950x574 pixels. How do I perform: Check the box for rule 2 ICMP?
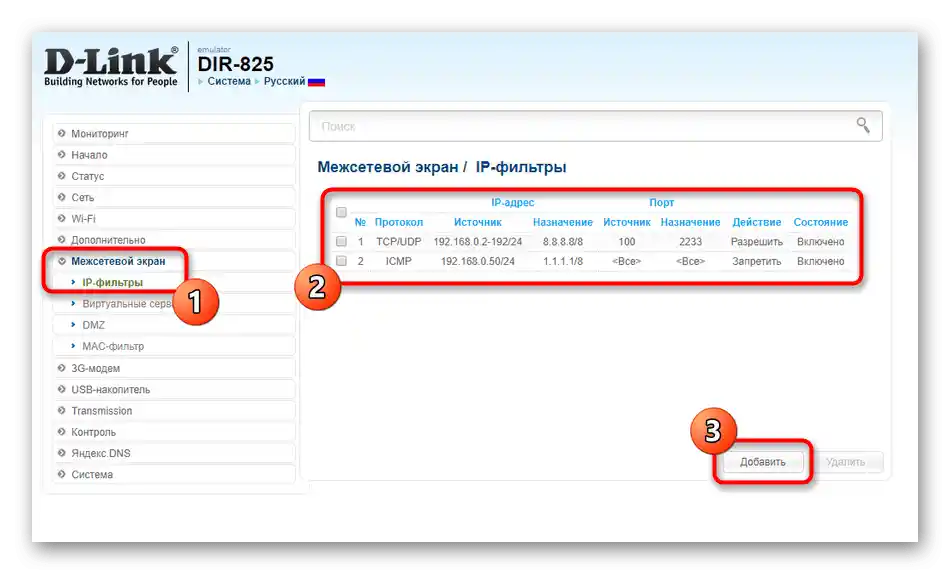[x=341, y=261]
